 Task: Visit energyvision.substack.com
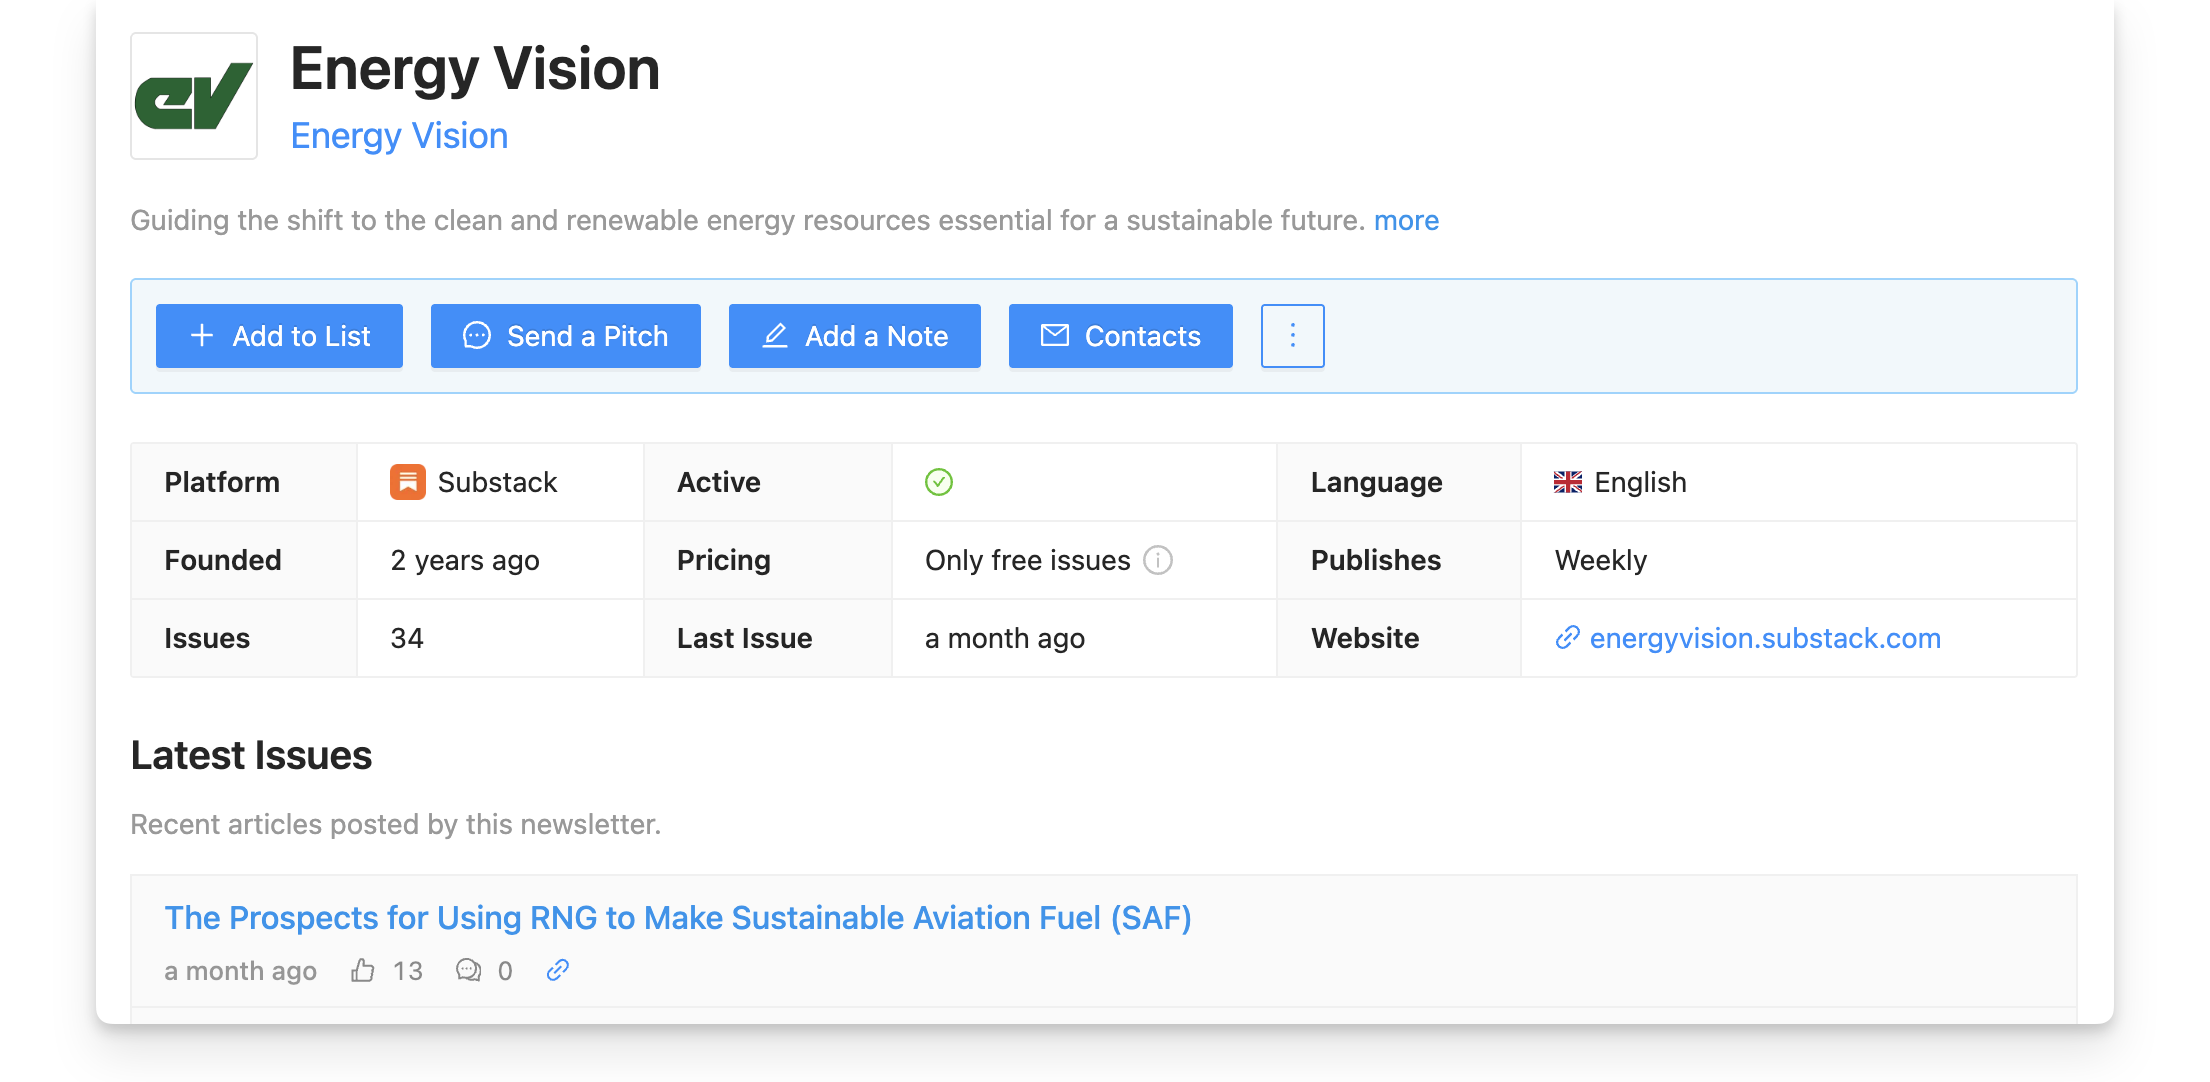click(1765, 637)
